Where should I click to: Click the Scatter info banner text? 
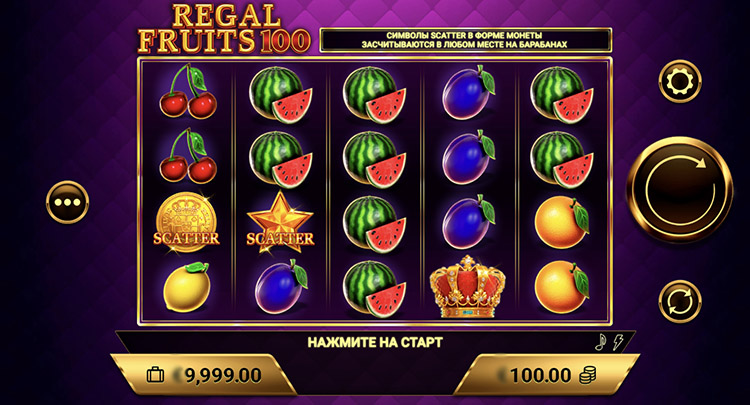[464, 40]
